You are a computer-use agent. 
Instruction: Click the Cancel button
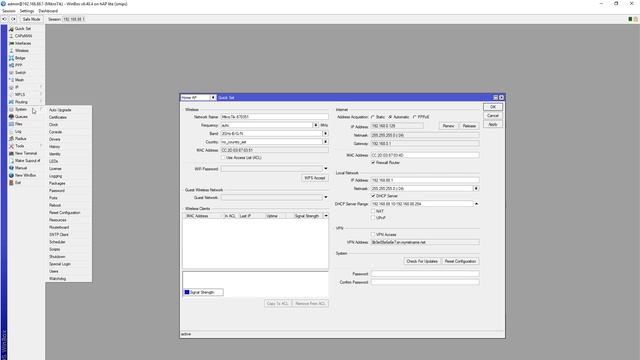(493, 116)
